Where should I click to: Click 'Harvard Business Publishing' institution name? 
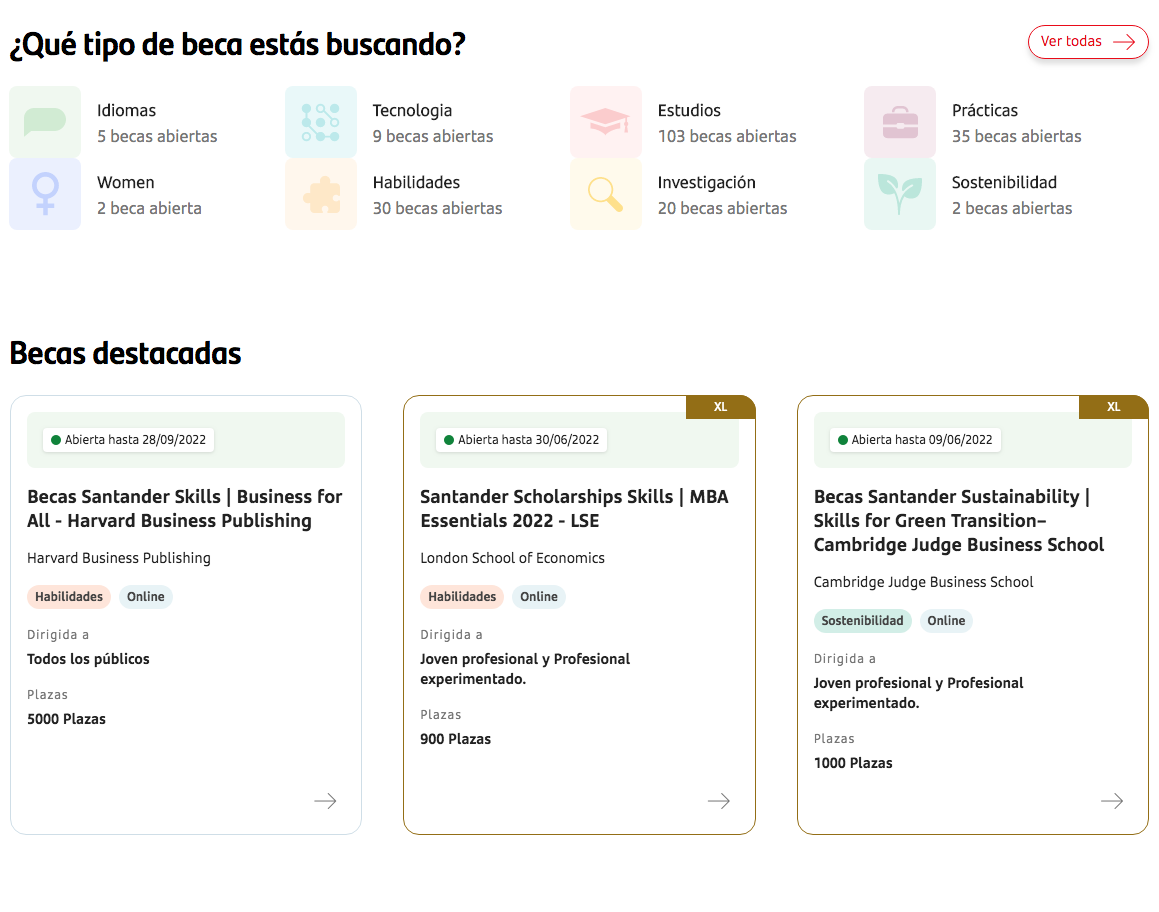coord(119,558)
